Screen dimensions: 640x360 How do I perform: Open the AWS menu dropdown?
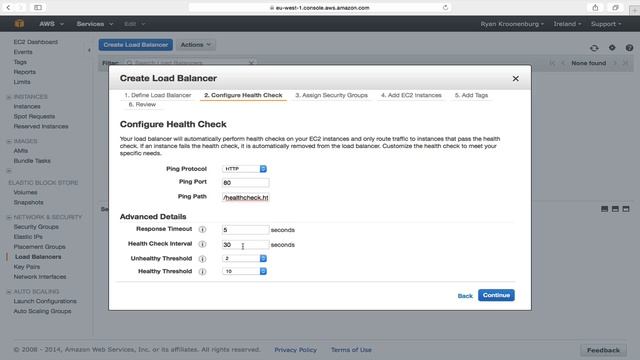coord(51,24)
